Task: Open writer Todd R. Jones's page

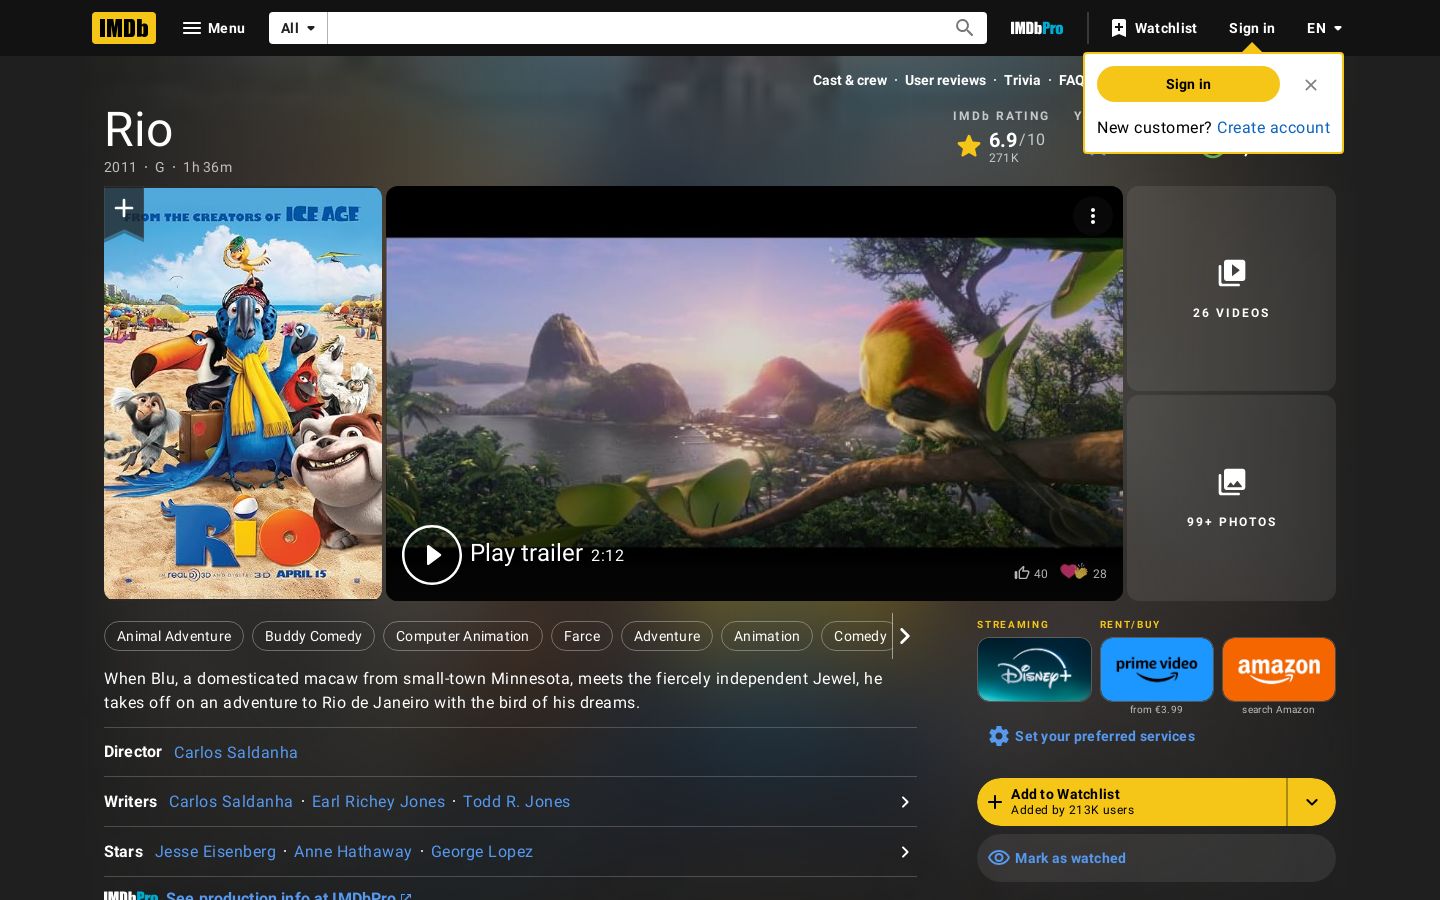Action: tap(516, 801)
